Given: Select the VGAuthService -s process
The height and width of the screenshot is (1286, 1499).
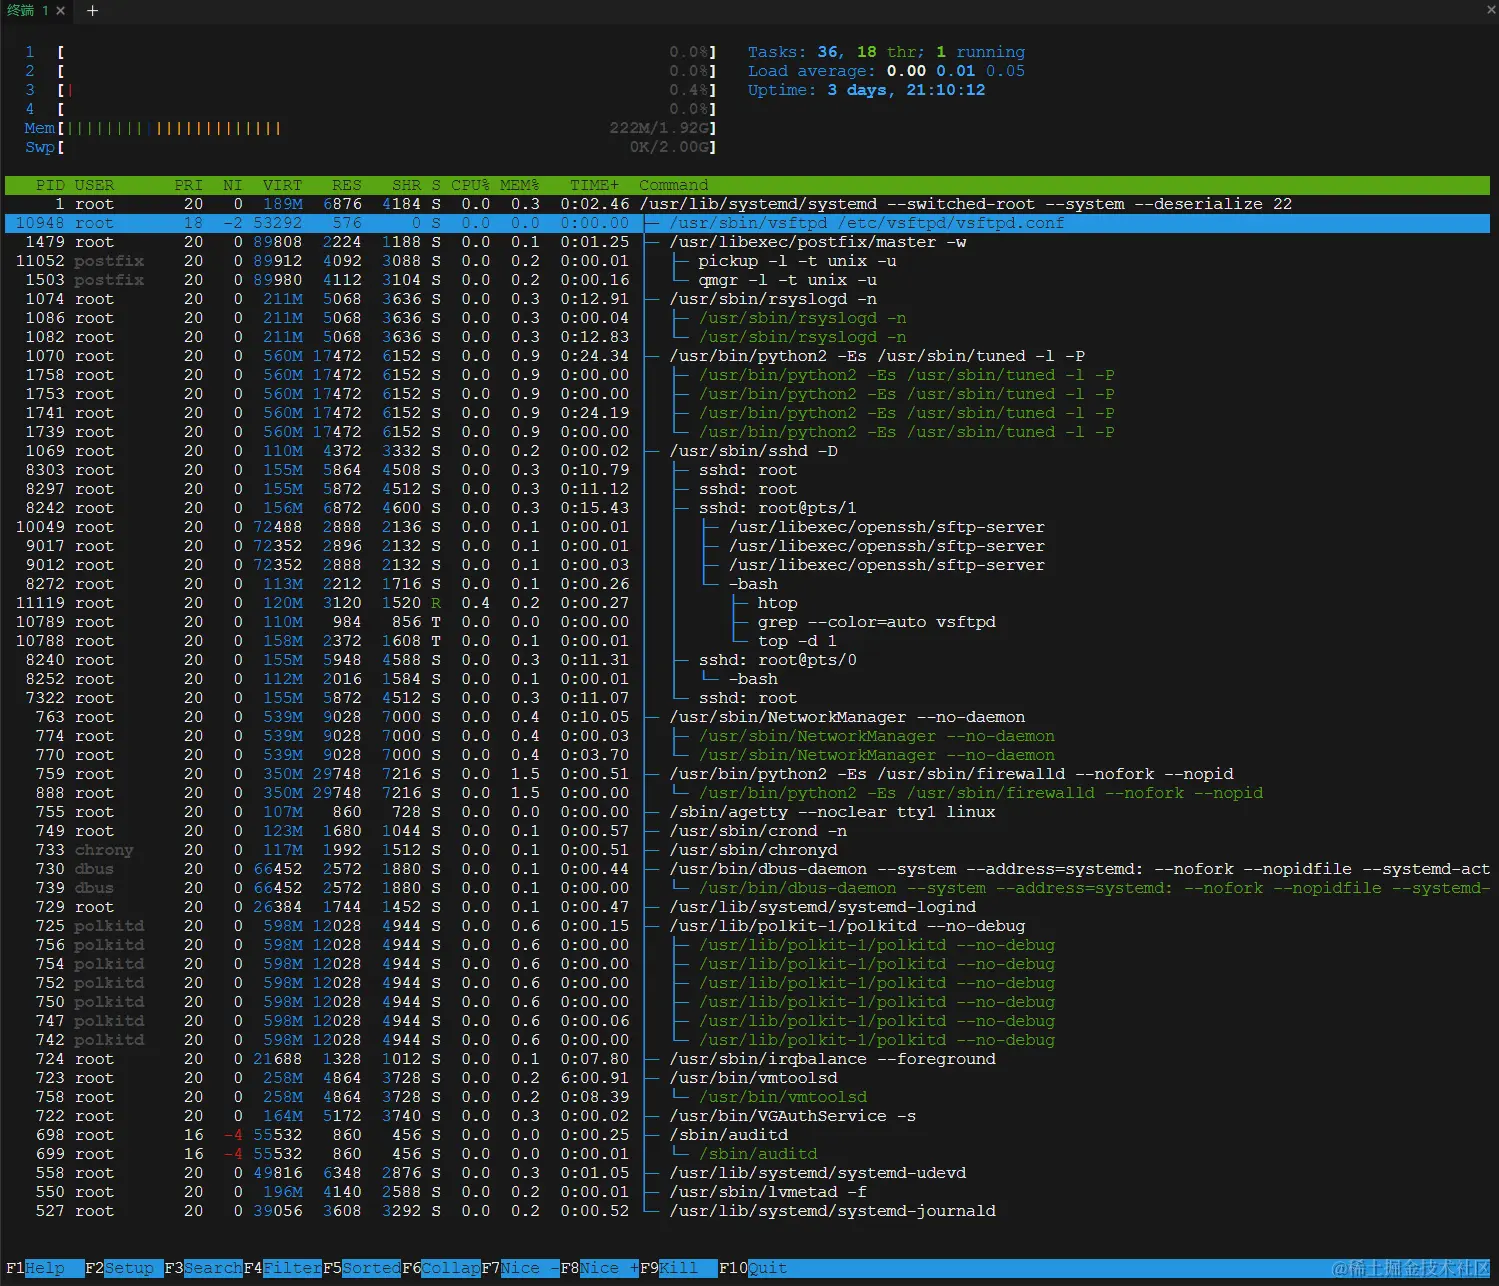Looking at the screenshot, I should point(747,1116).
